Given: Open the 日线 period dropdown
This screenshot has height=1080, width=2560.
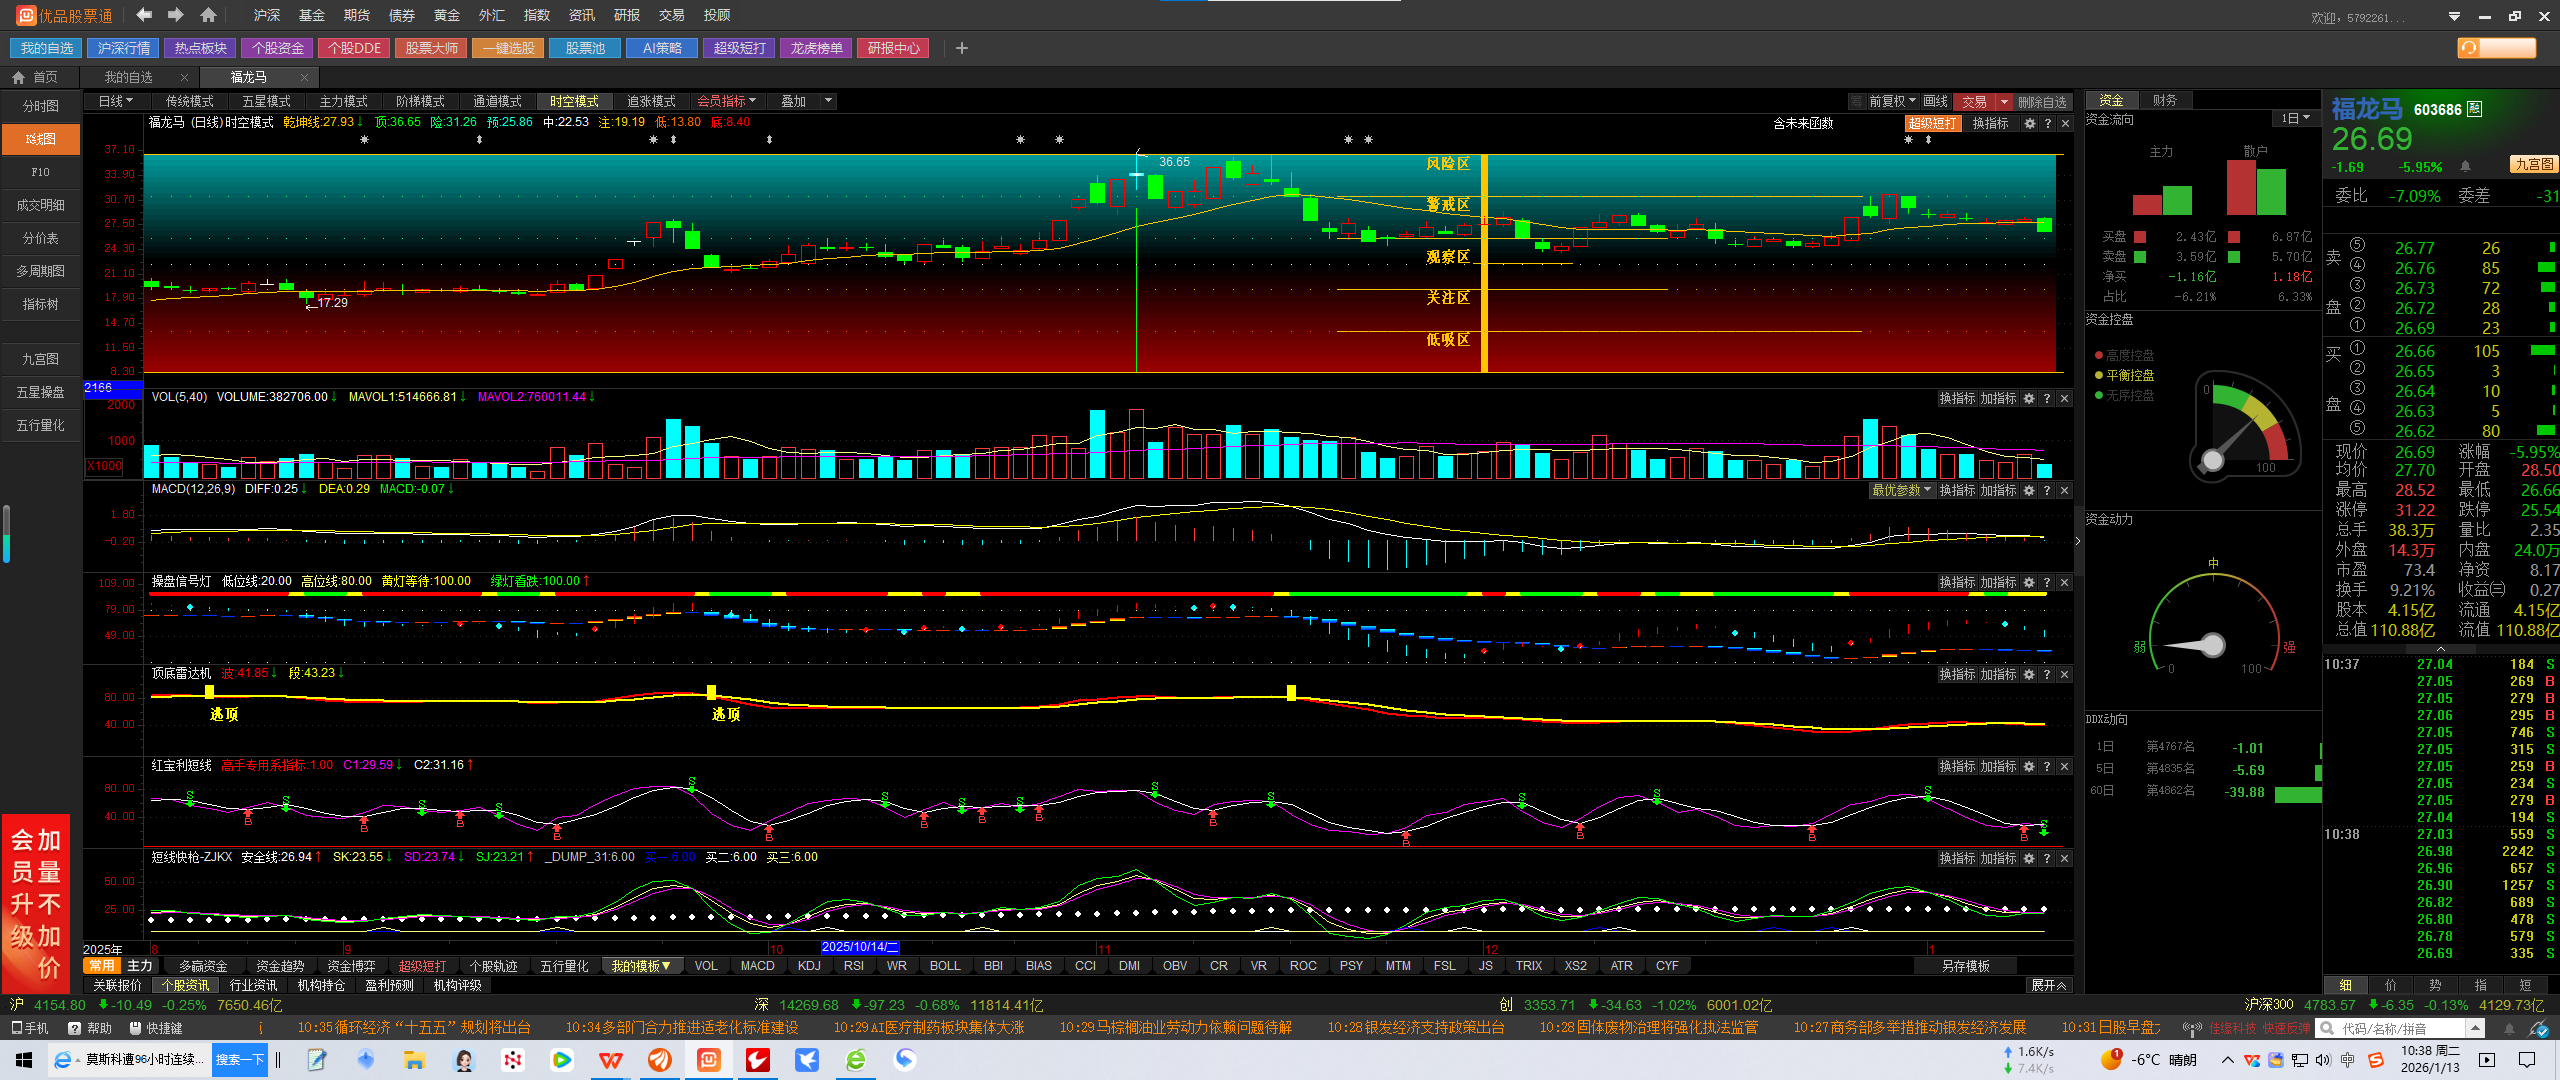Looking at the screenshot, I should [x=115, y=101].
